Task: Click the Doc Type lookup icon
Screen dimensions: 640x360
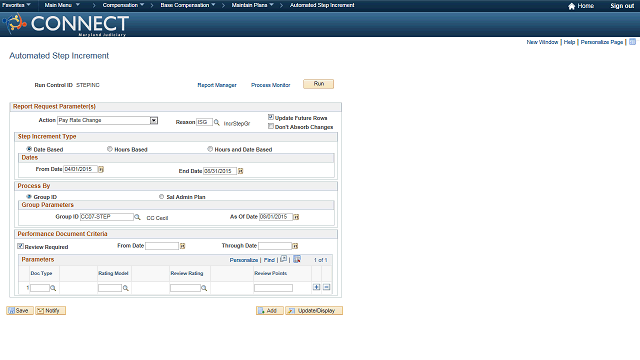Action: click(53, 288)
